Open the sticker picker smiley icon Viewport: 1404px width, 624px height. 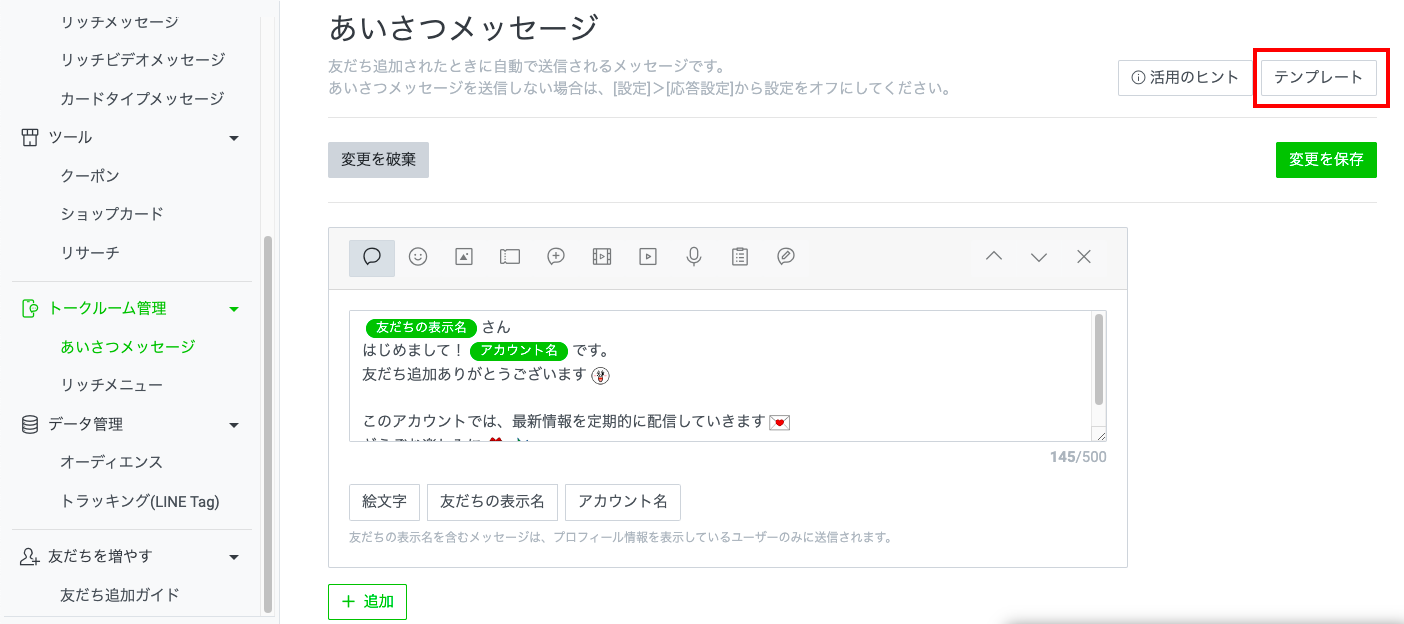417,257
